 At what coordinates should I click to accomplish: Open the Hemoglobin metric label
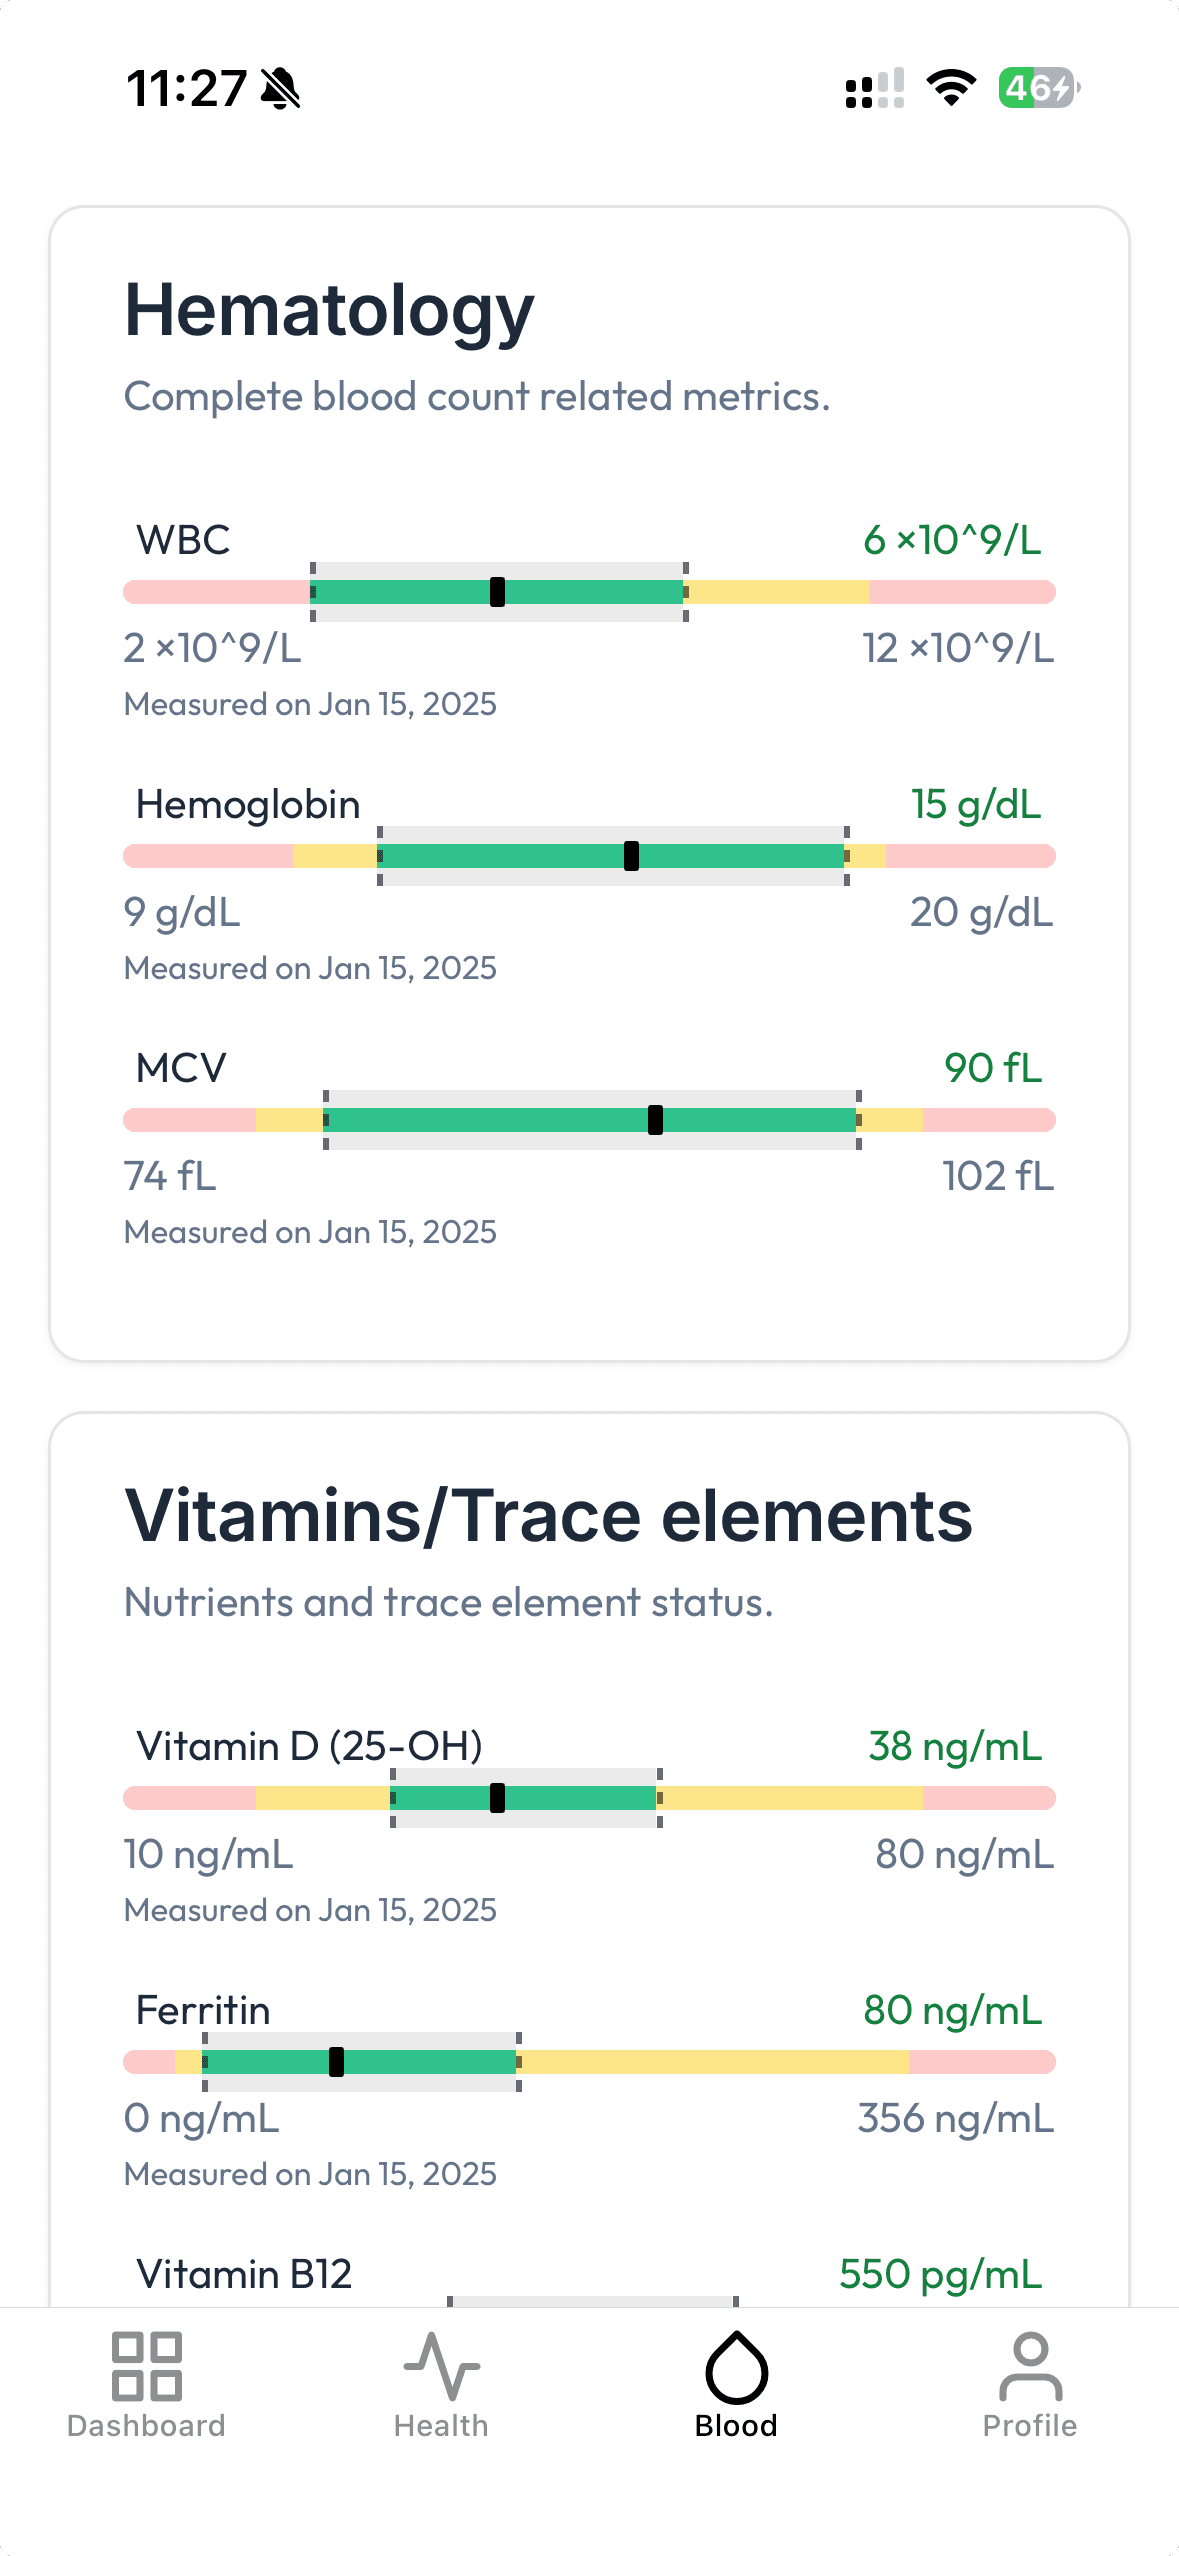248,805
